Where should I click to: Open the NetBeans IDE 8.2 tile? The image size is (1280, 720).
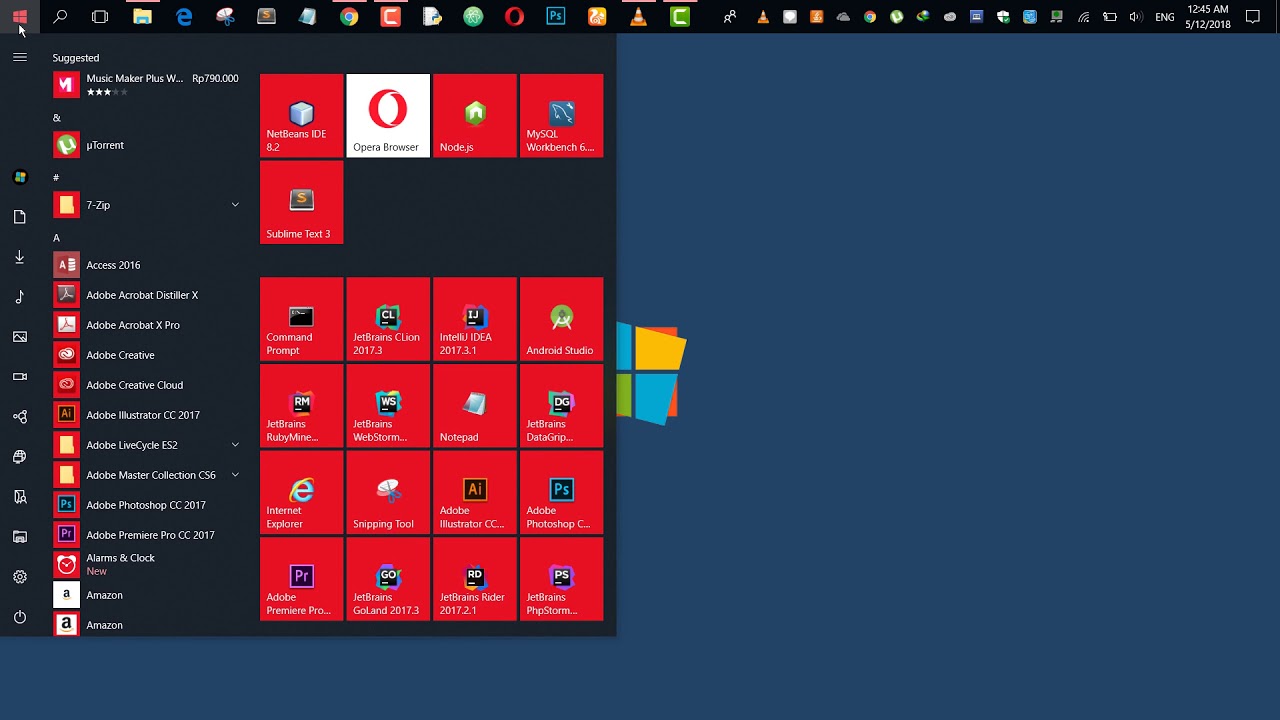tap(301, 115)
